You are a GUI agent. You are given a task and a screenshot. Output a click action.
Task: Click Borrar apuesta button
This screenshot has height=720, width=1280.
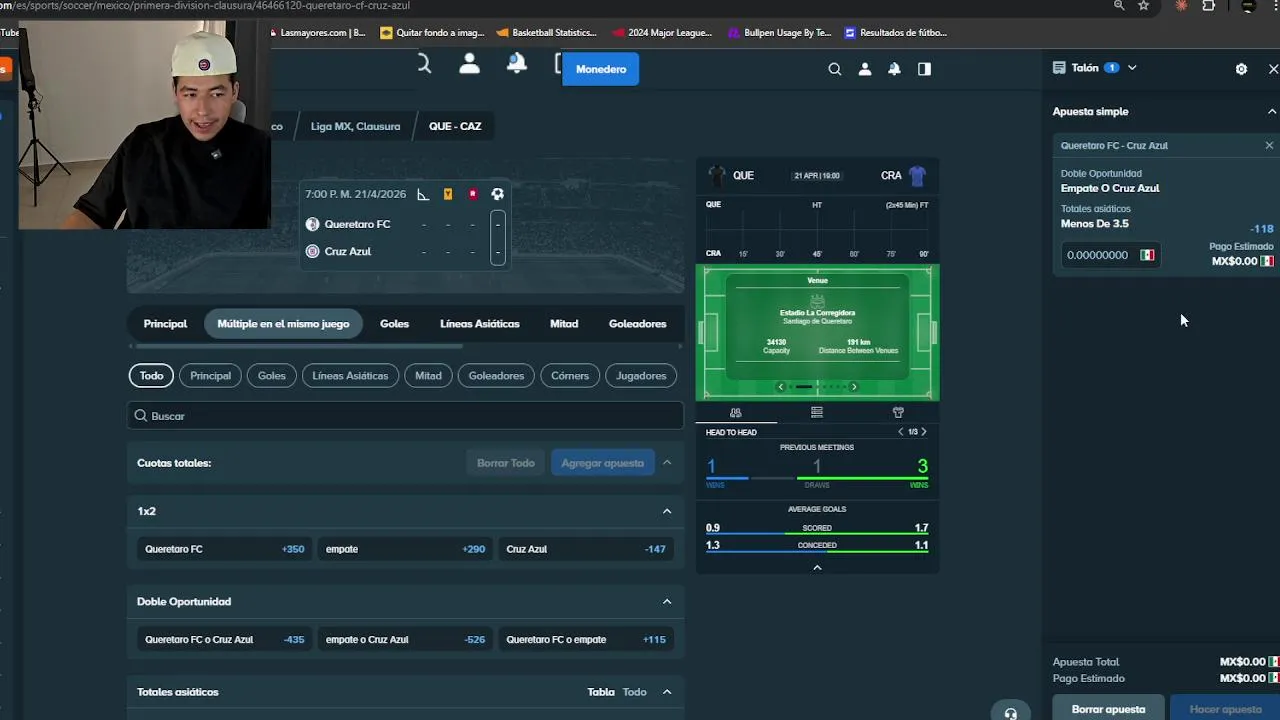click(1108, 708)
